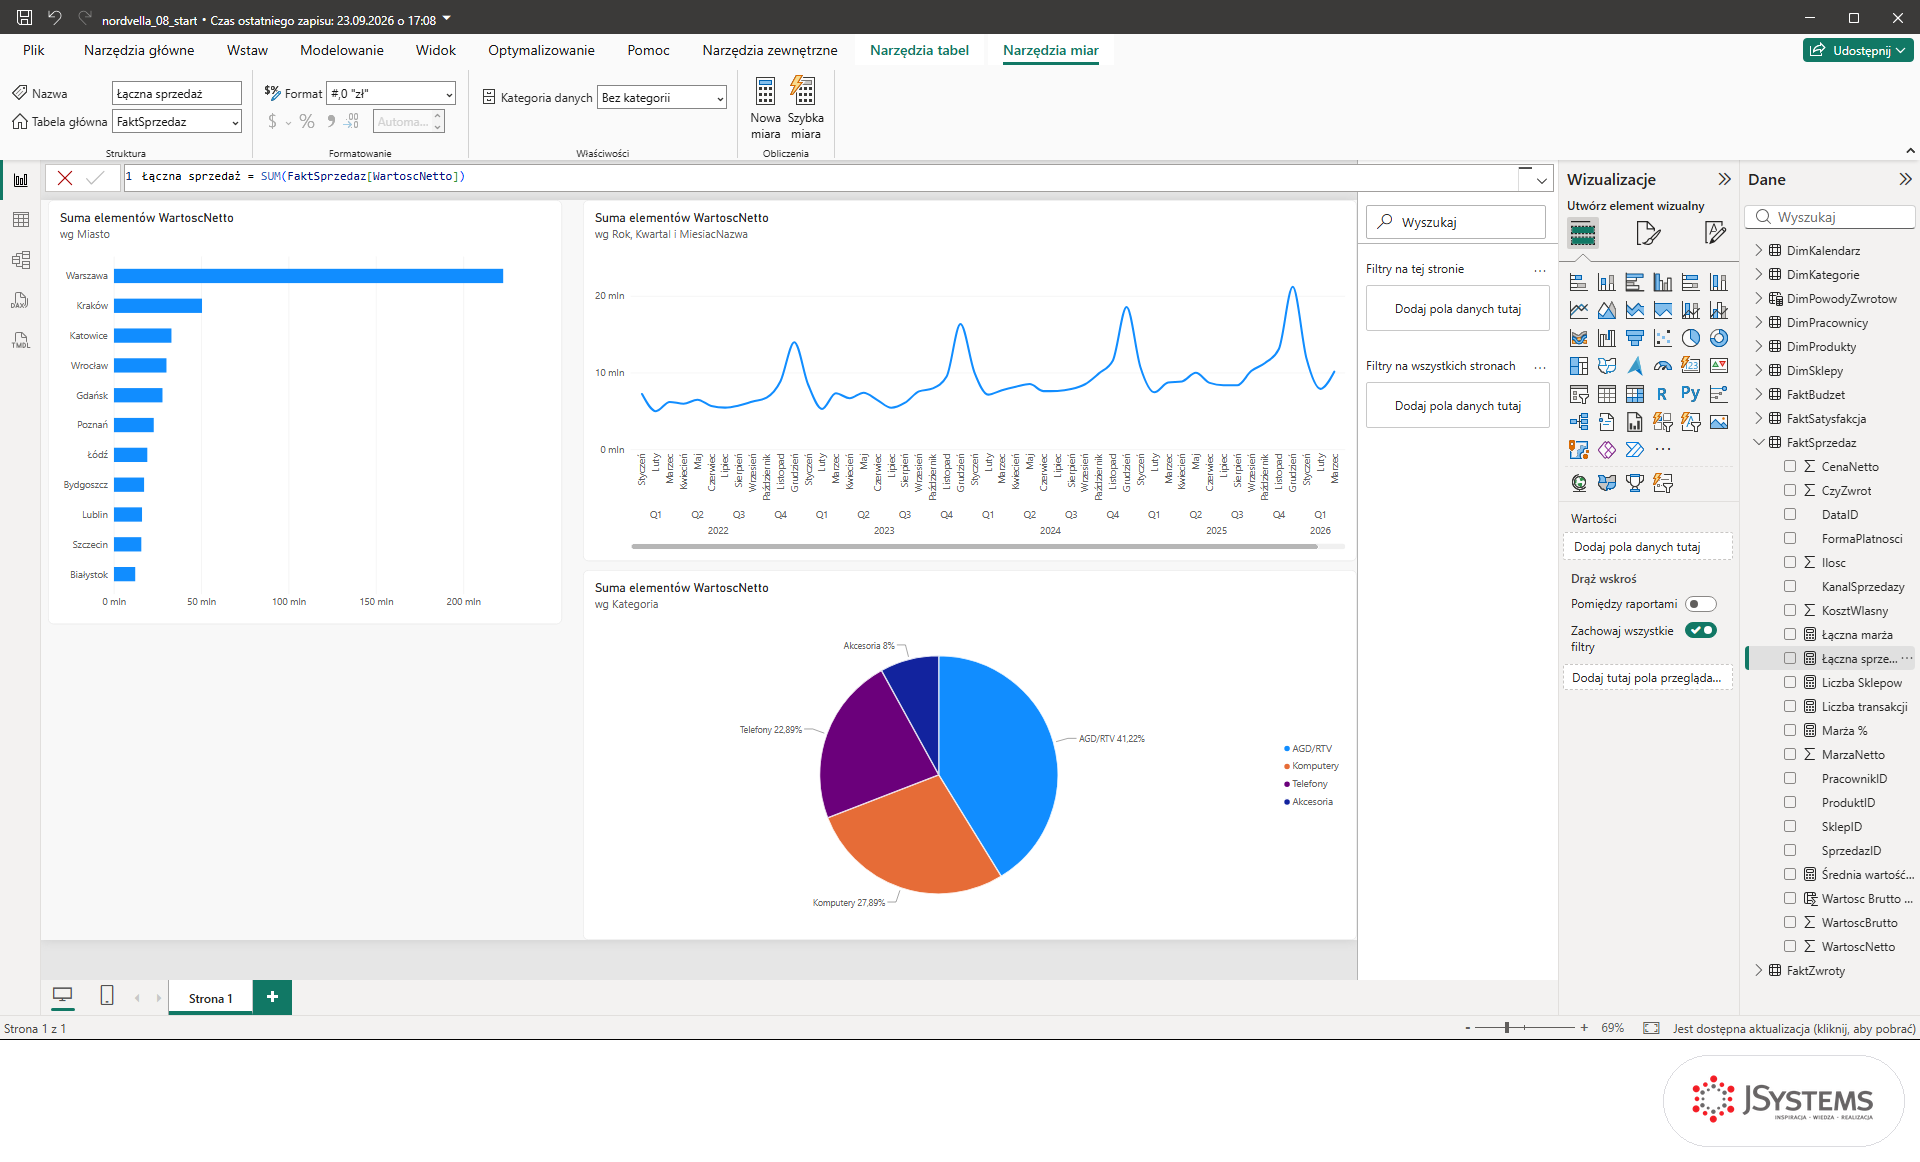Image resolution: width=1920 pixels, height=1162 pixels.
Task: Open Model view in left sidebar
Action: pyautogui.click(x=21, y=260)
